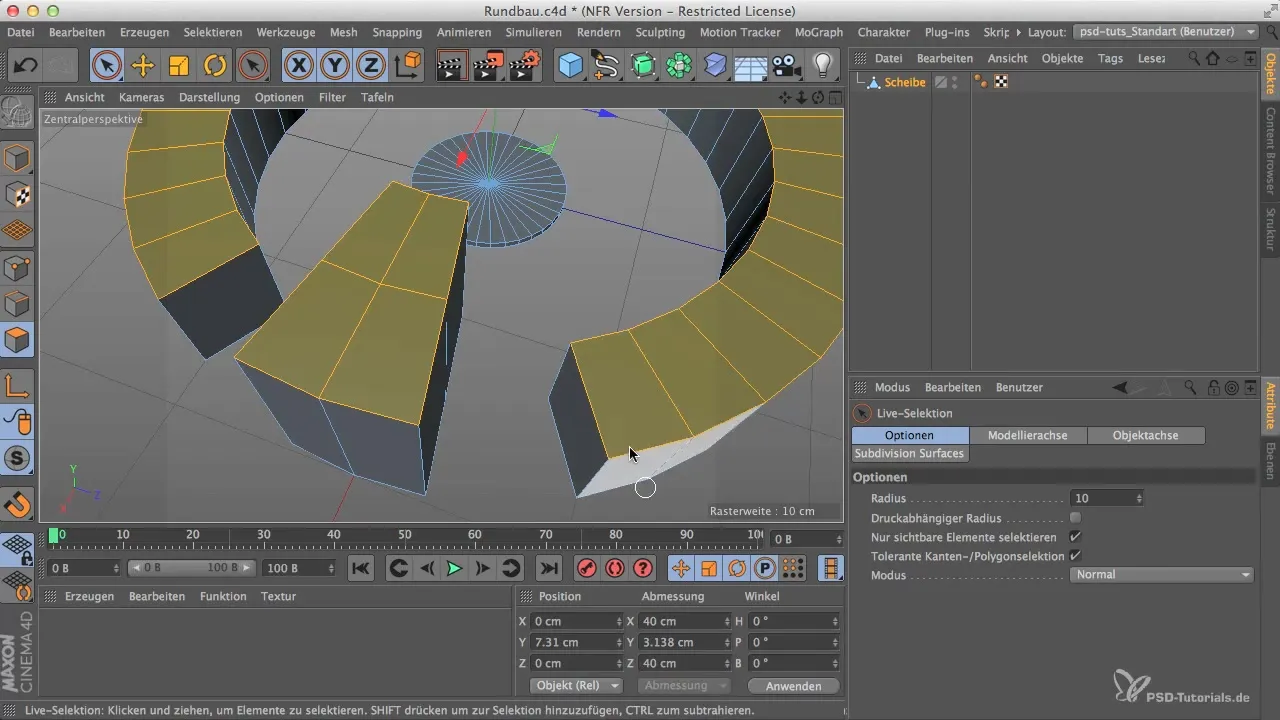Render active view with clapperboard icon

tap(453, 66)
